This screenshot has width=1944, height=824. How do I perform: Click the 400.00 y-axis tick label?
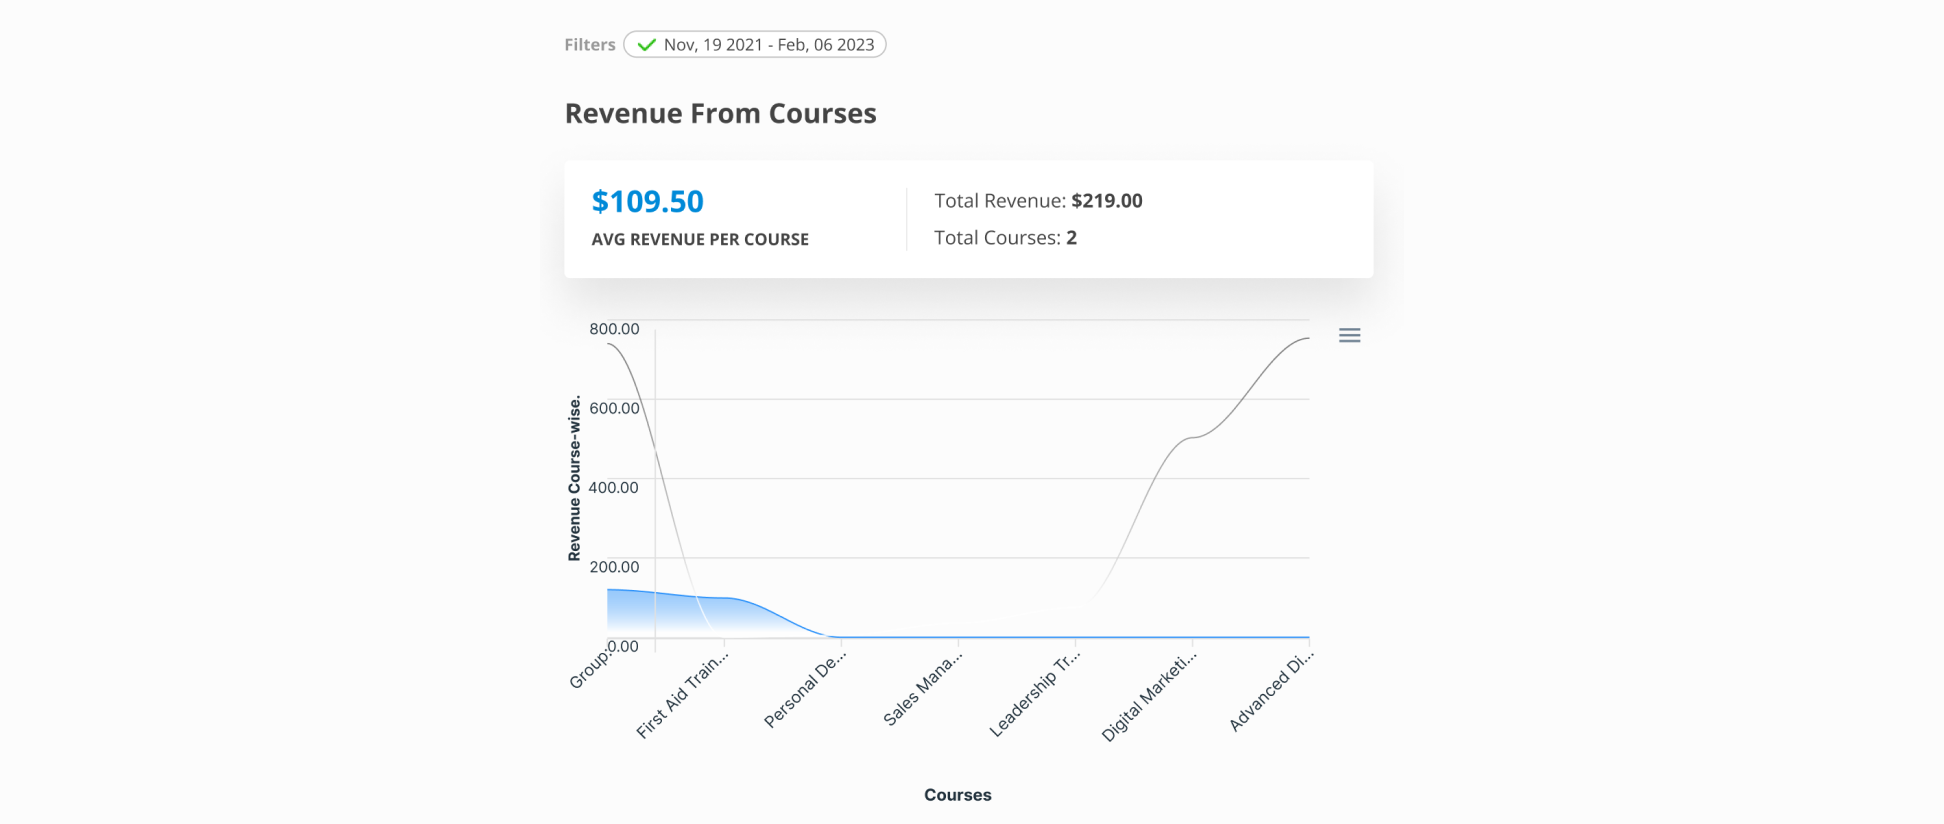614,488
